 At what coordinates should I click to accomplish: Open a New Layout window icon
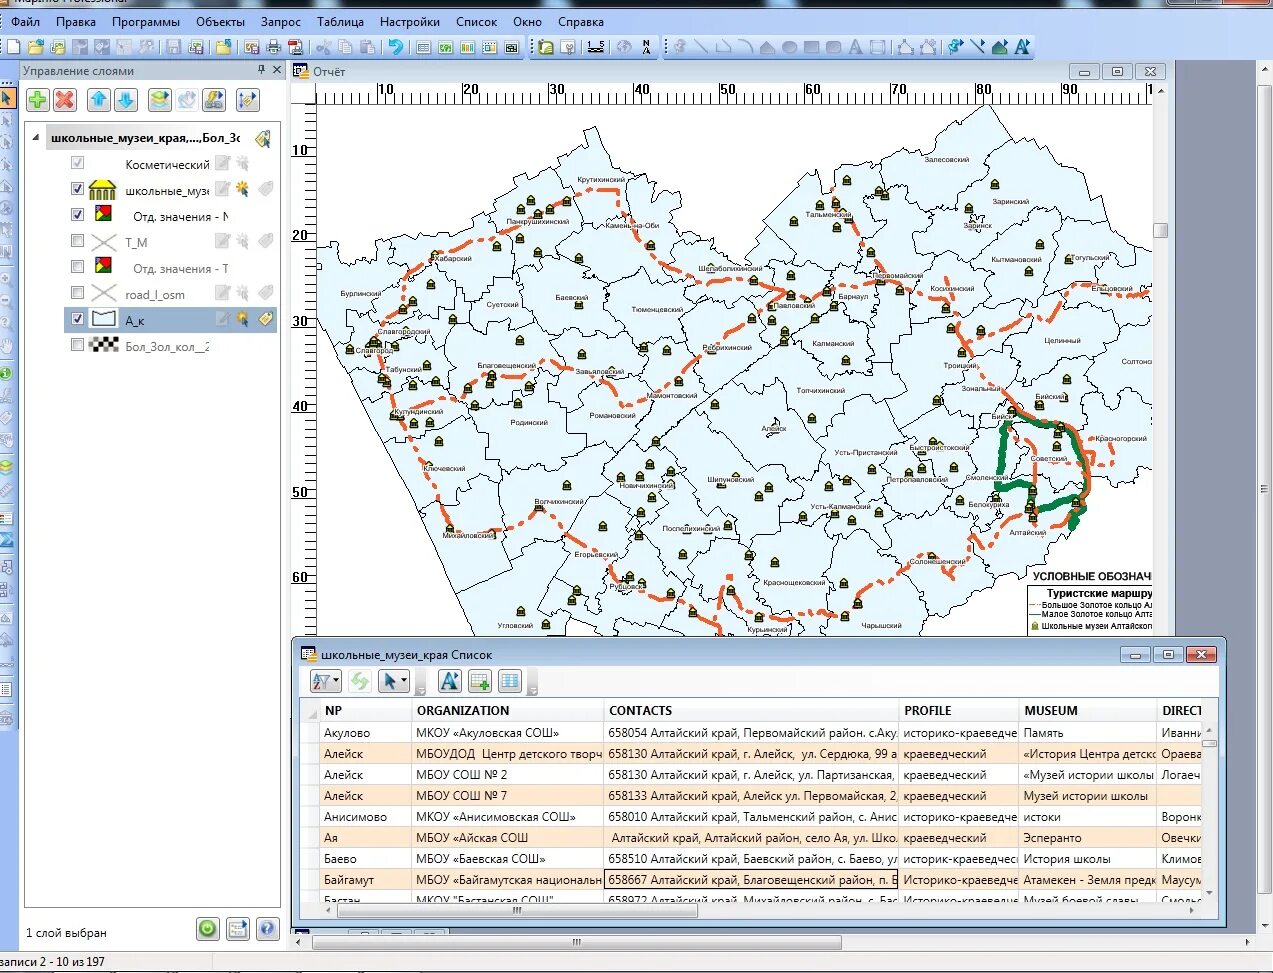coord(489,47)
